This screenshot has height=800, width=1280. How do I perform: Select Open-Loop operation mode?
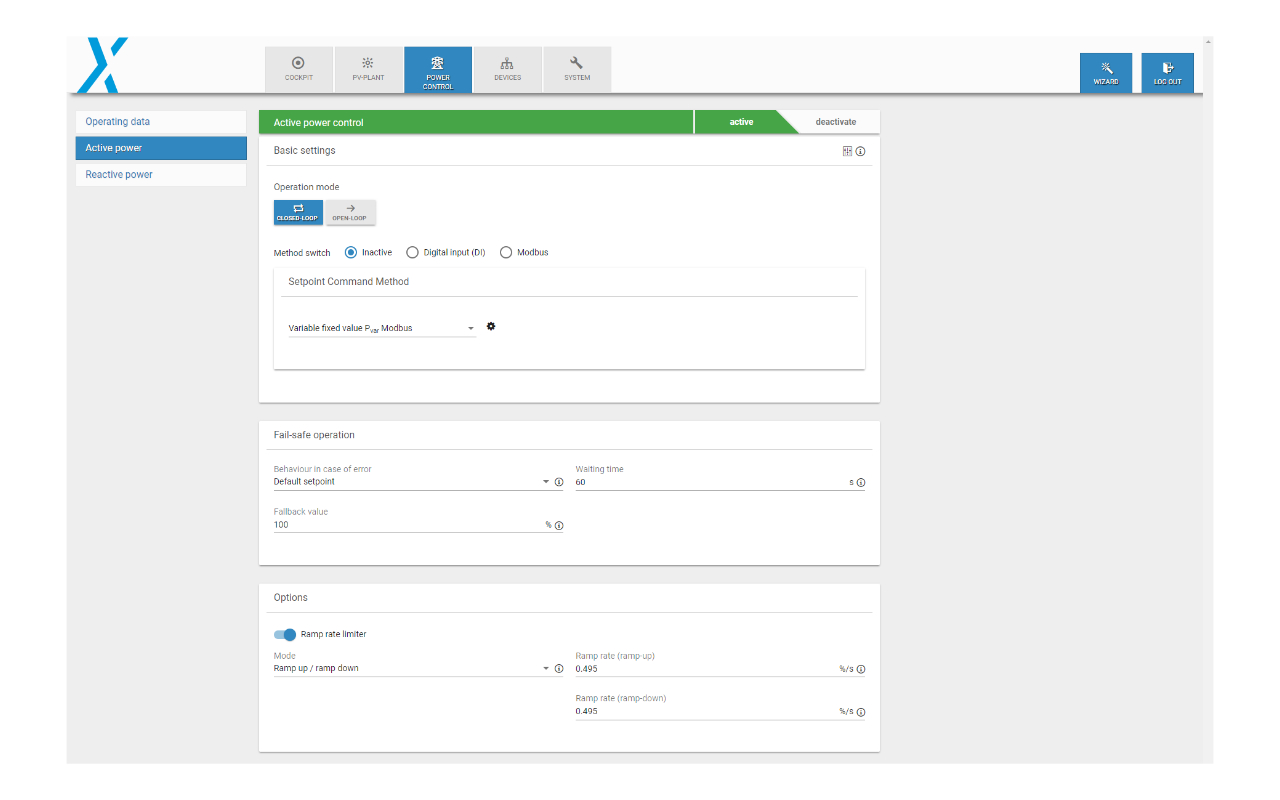point(351,212)
